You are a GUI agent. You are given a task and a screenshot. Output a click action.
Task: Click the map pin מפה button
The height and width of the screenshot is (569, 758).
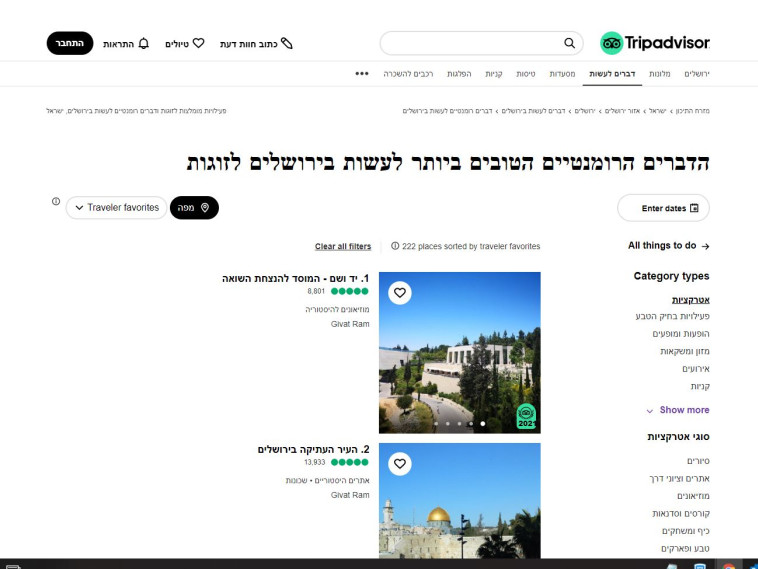pos(194,207)
